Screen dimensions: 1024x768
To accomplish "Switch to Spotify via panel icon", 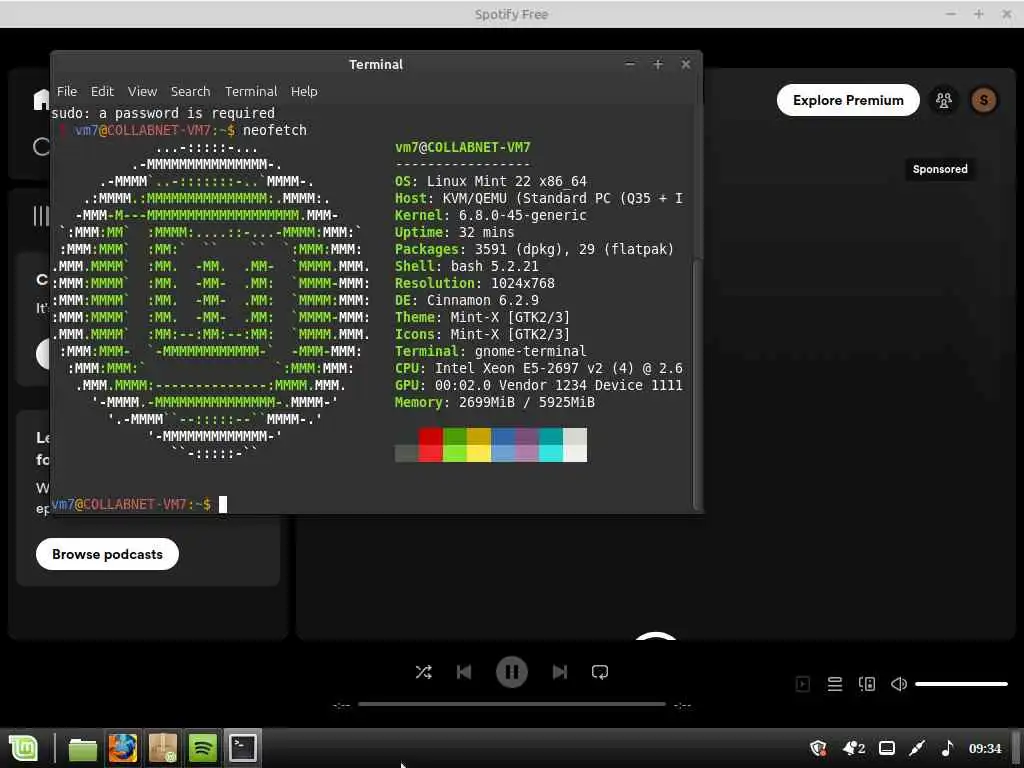I will (x=202, y=748).
